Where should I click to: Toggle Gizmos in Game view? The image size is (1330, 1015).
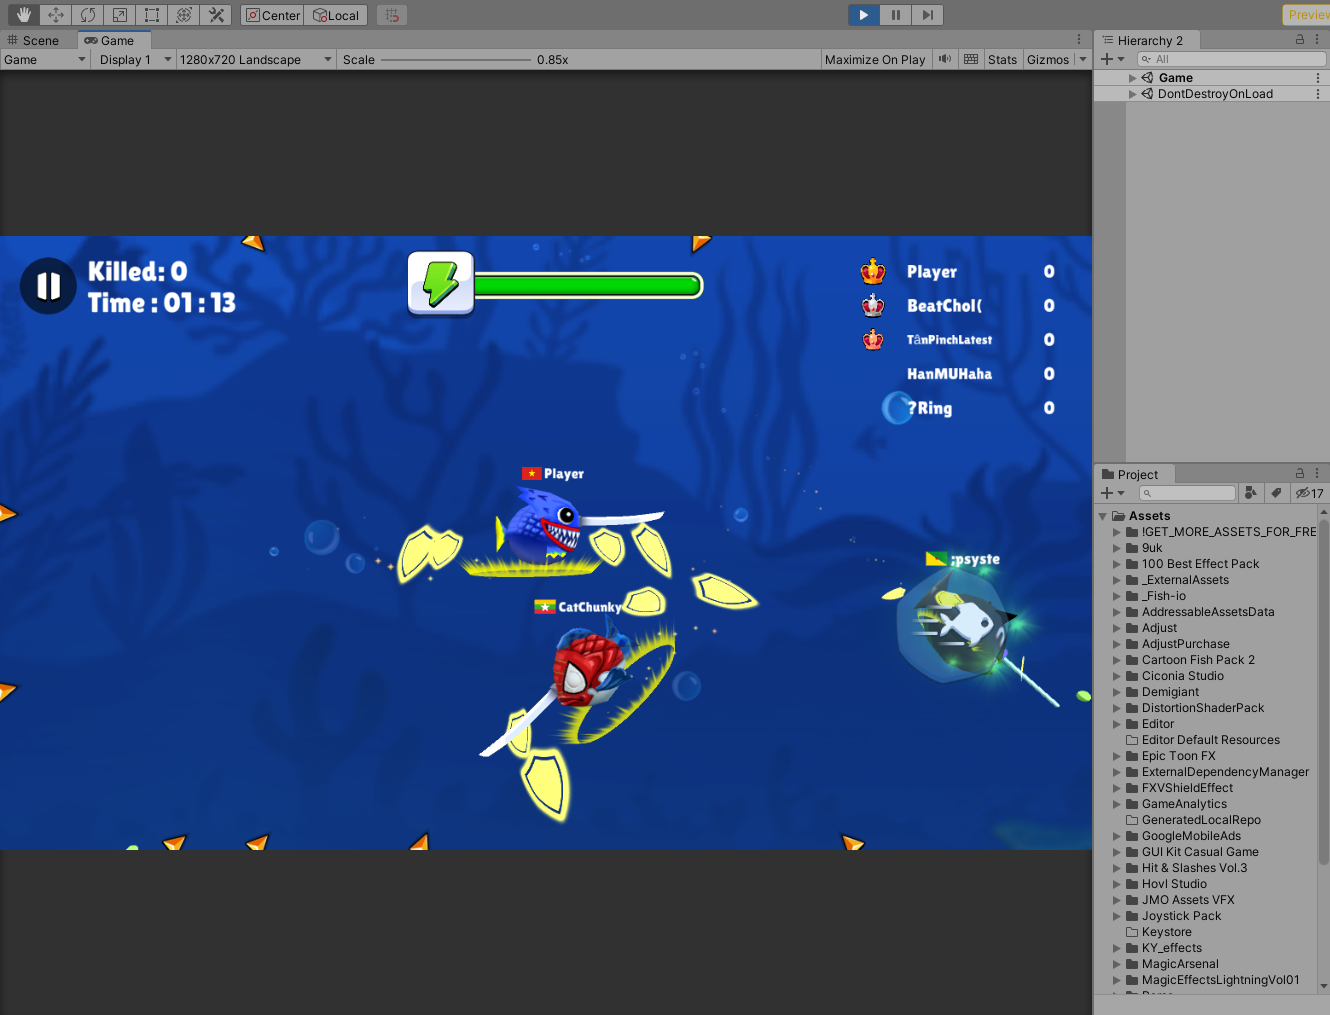1048,60
